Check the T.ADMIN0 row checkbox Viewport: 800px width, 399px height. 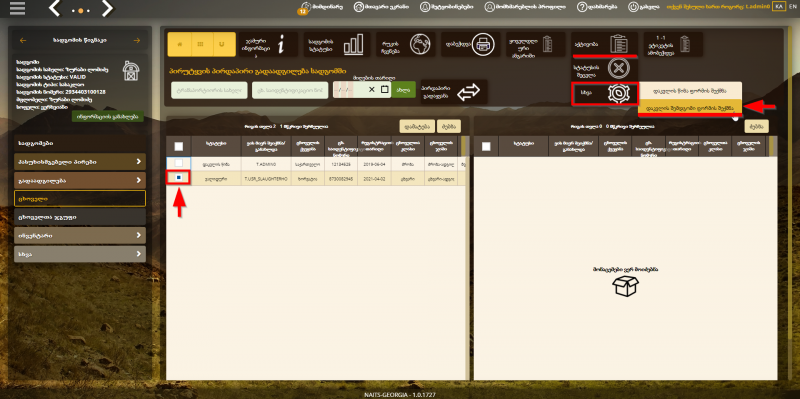179,163
